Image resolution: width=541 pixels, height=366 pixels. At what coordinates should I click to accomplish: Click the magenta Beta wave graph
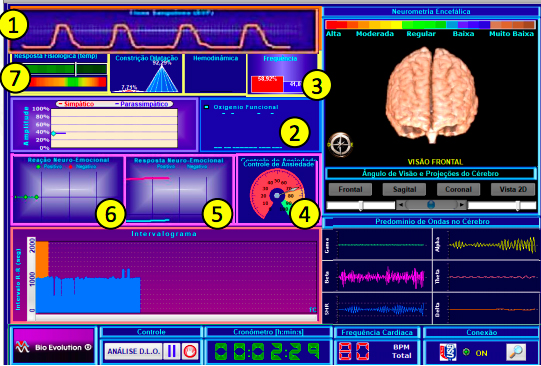click(381, 277)
